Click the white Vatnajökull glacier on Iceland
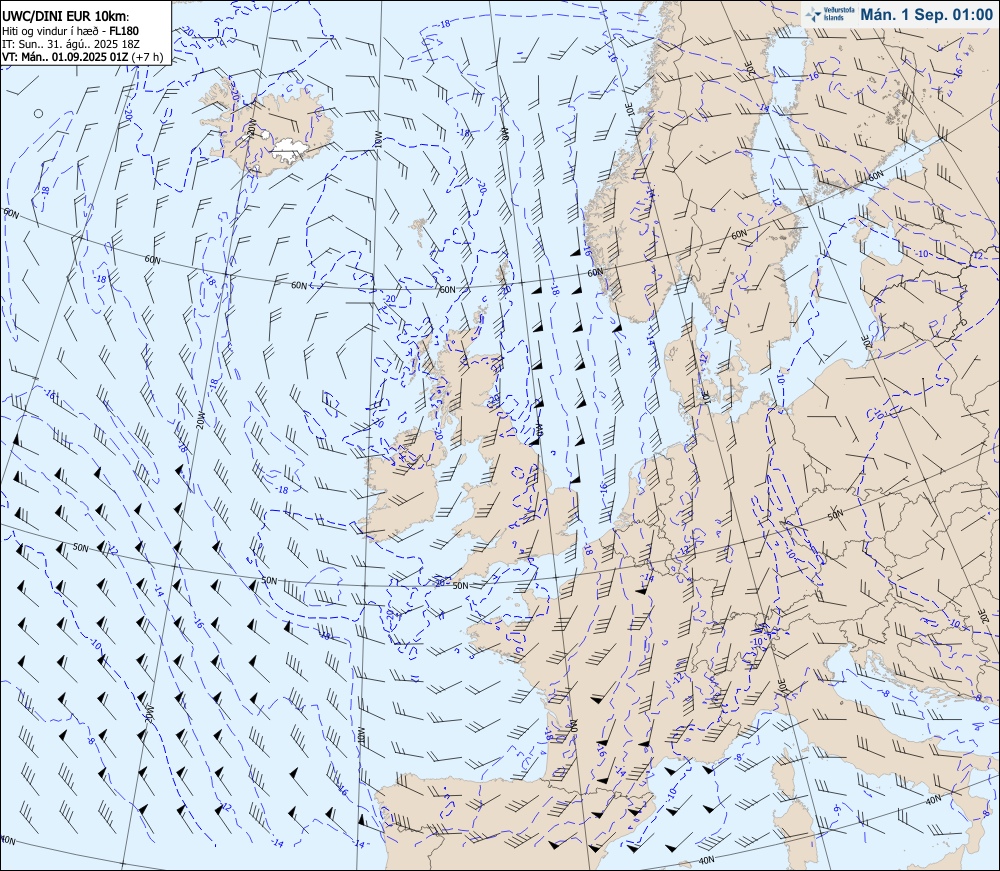 pos(290,148)
